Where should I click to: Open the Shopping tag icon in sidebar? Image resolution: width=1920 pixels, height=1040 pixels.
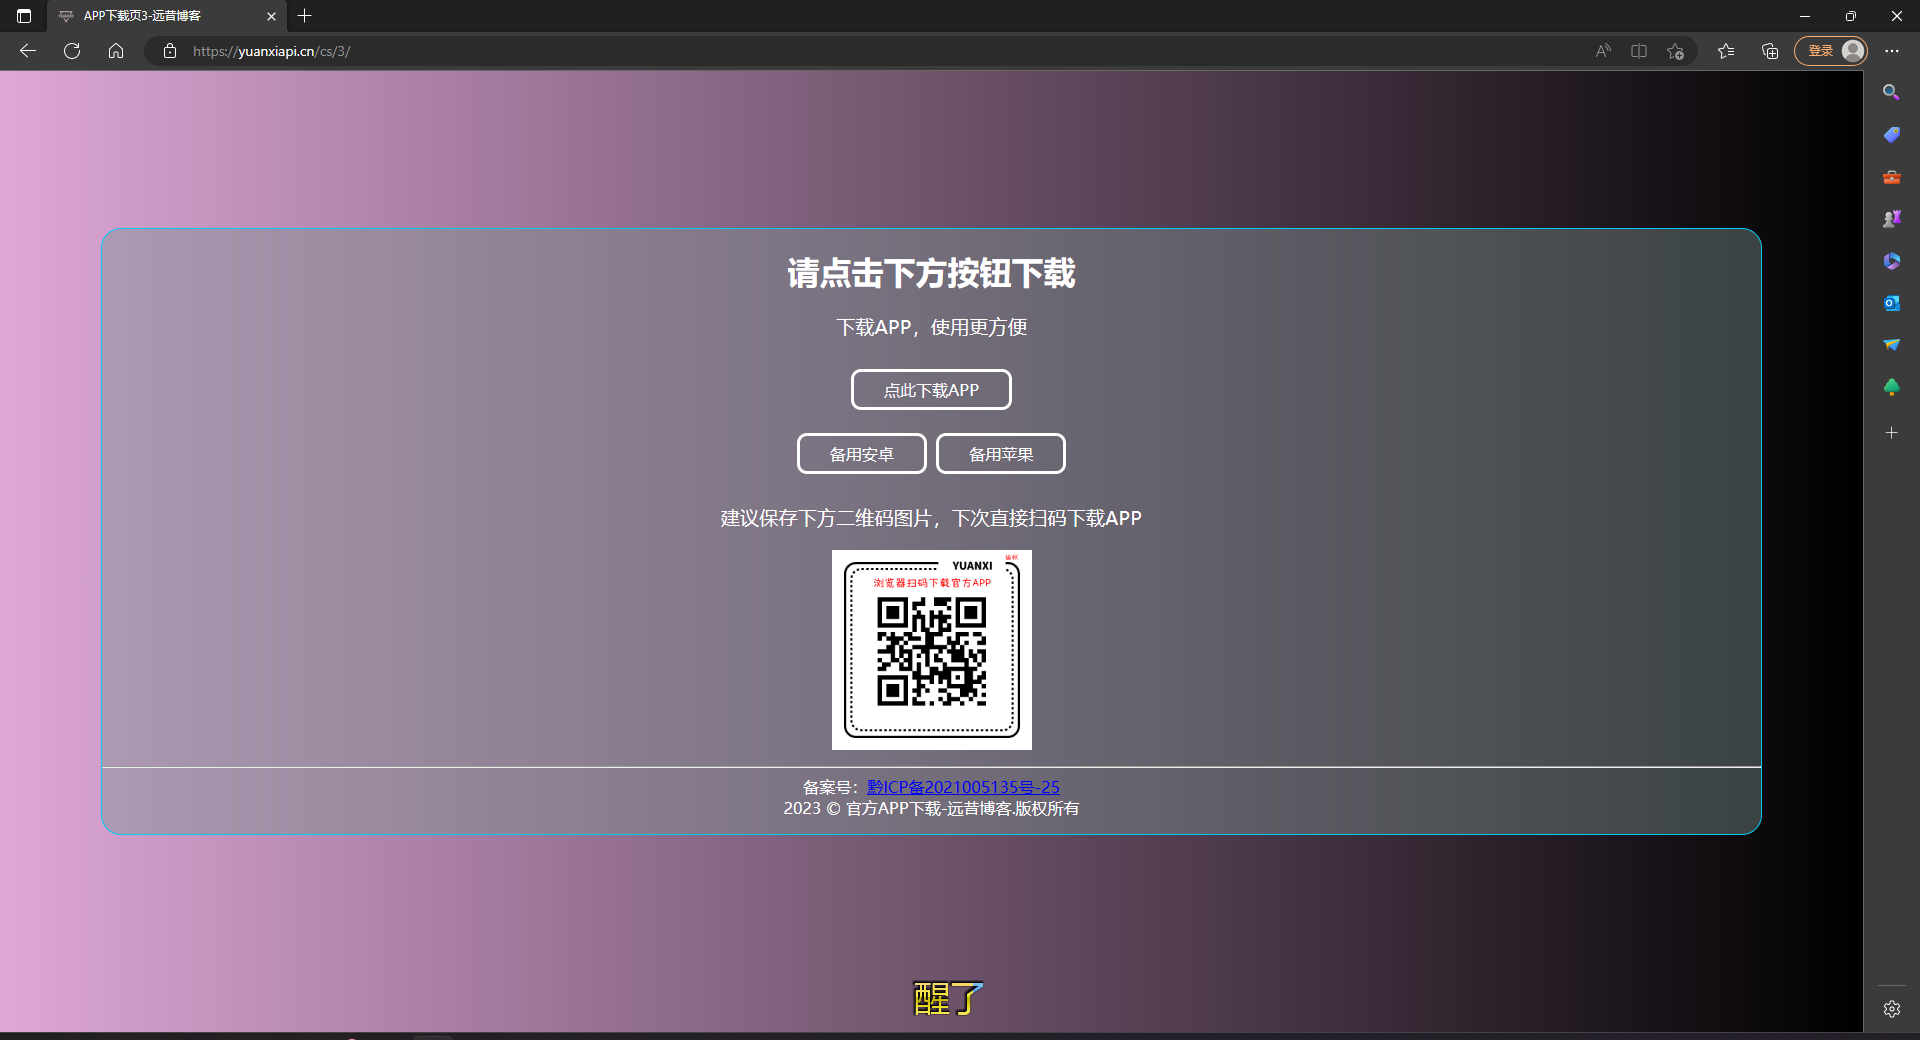click(1891, 135)
